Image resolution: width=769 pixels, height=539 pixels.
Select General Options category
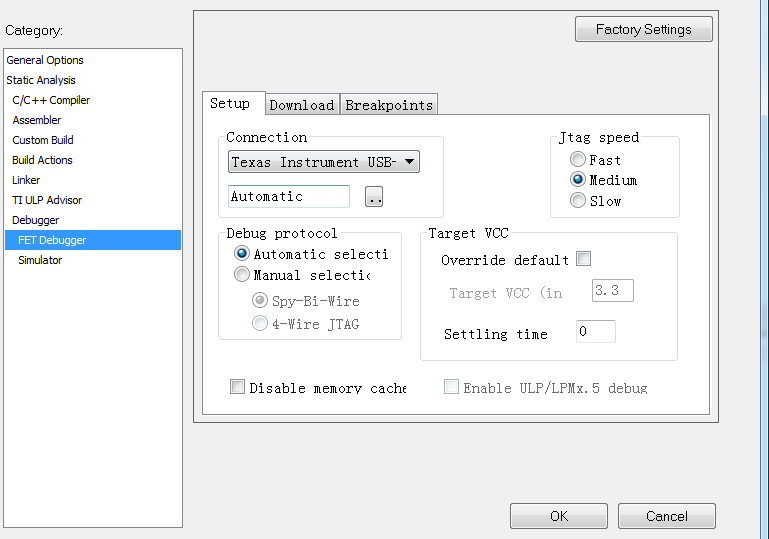45,60
